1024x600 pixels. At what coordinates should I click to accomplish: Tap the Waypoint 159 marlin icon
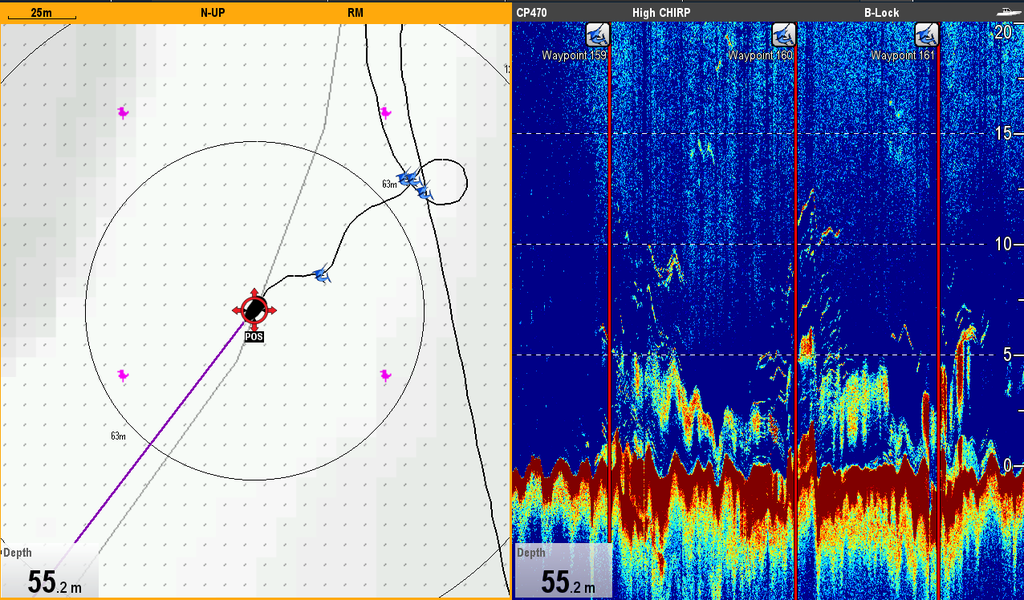[597, 35]
